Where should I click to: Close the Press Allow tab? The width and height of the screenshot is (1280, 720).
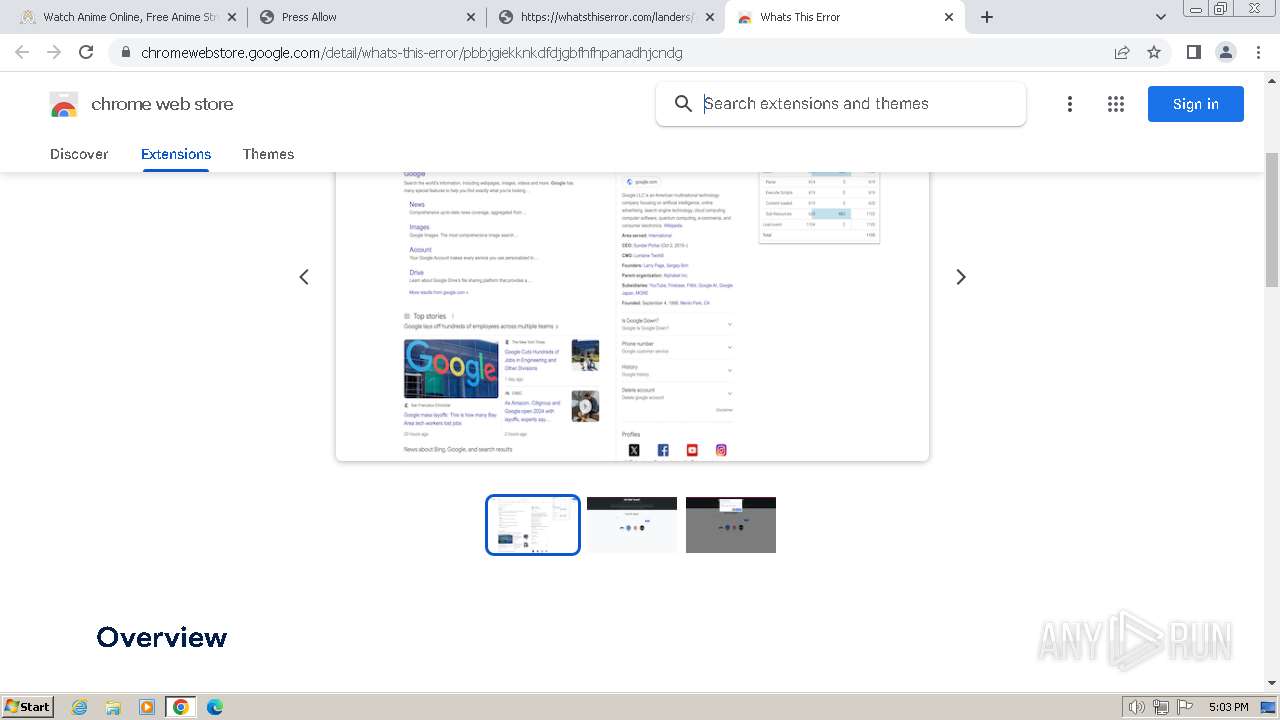(471, 17)
